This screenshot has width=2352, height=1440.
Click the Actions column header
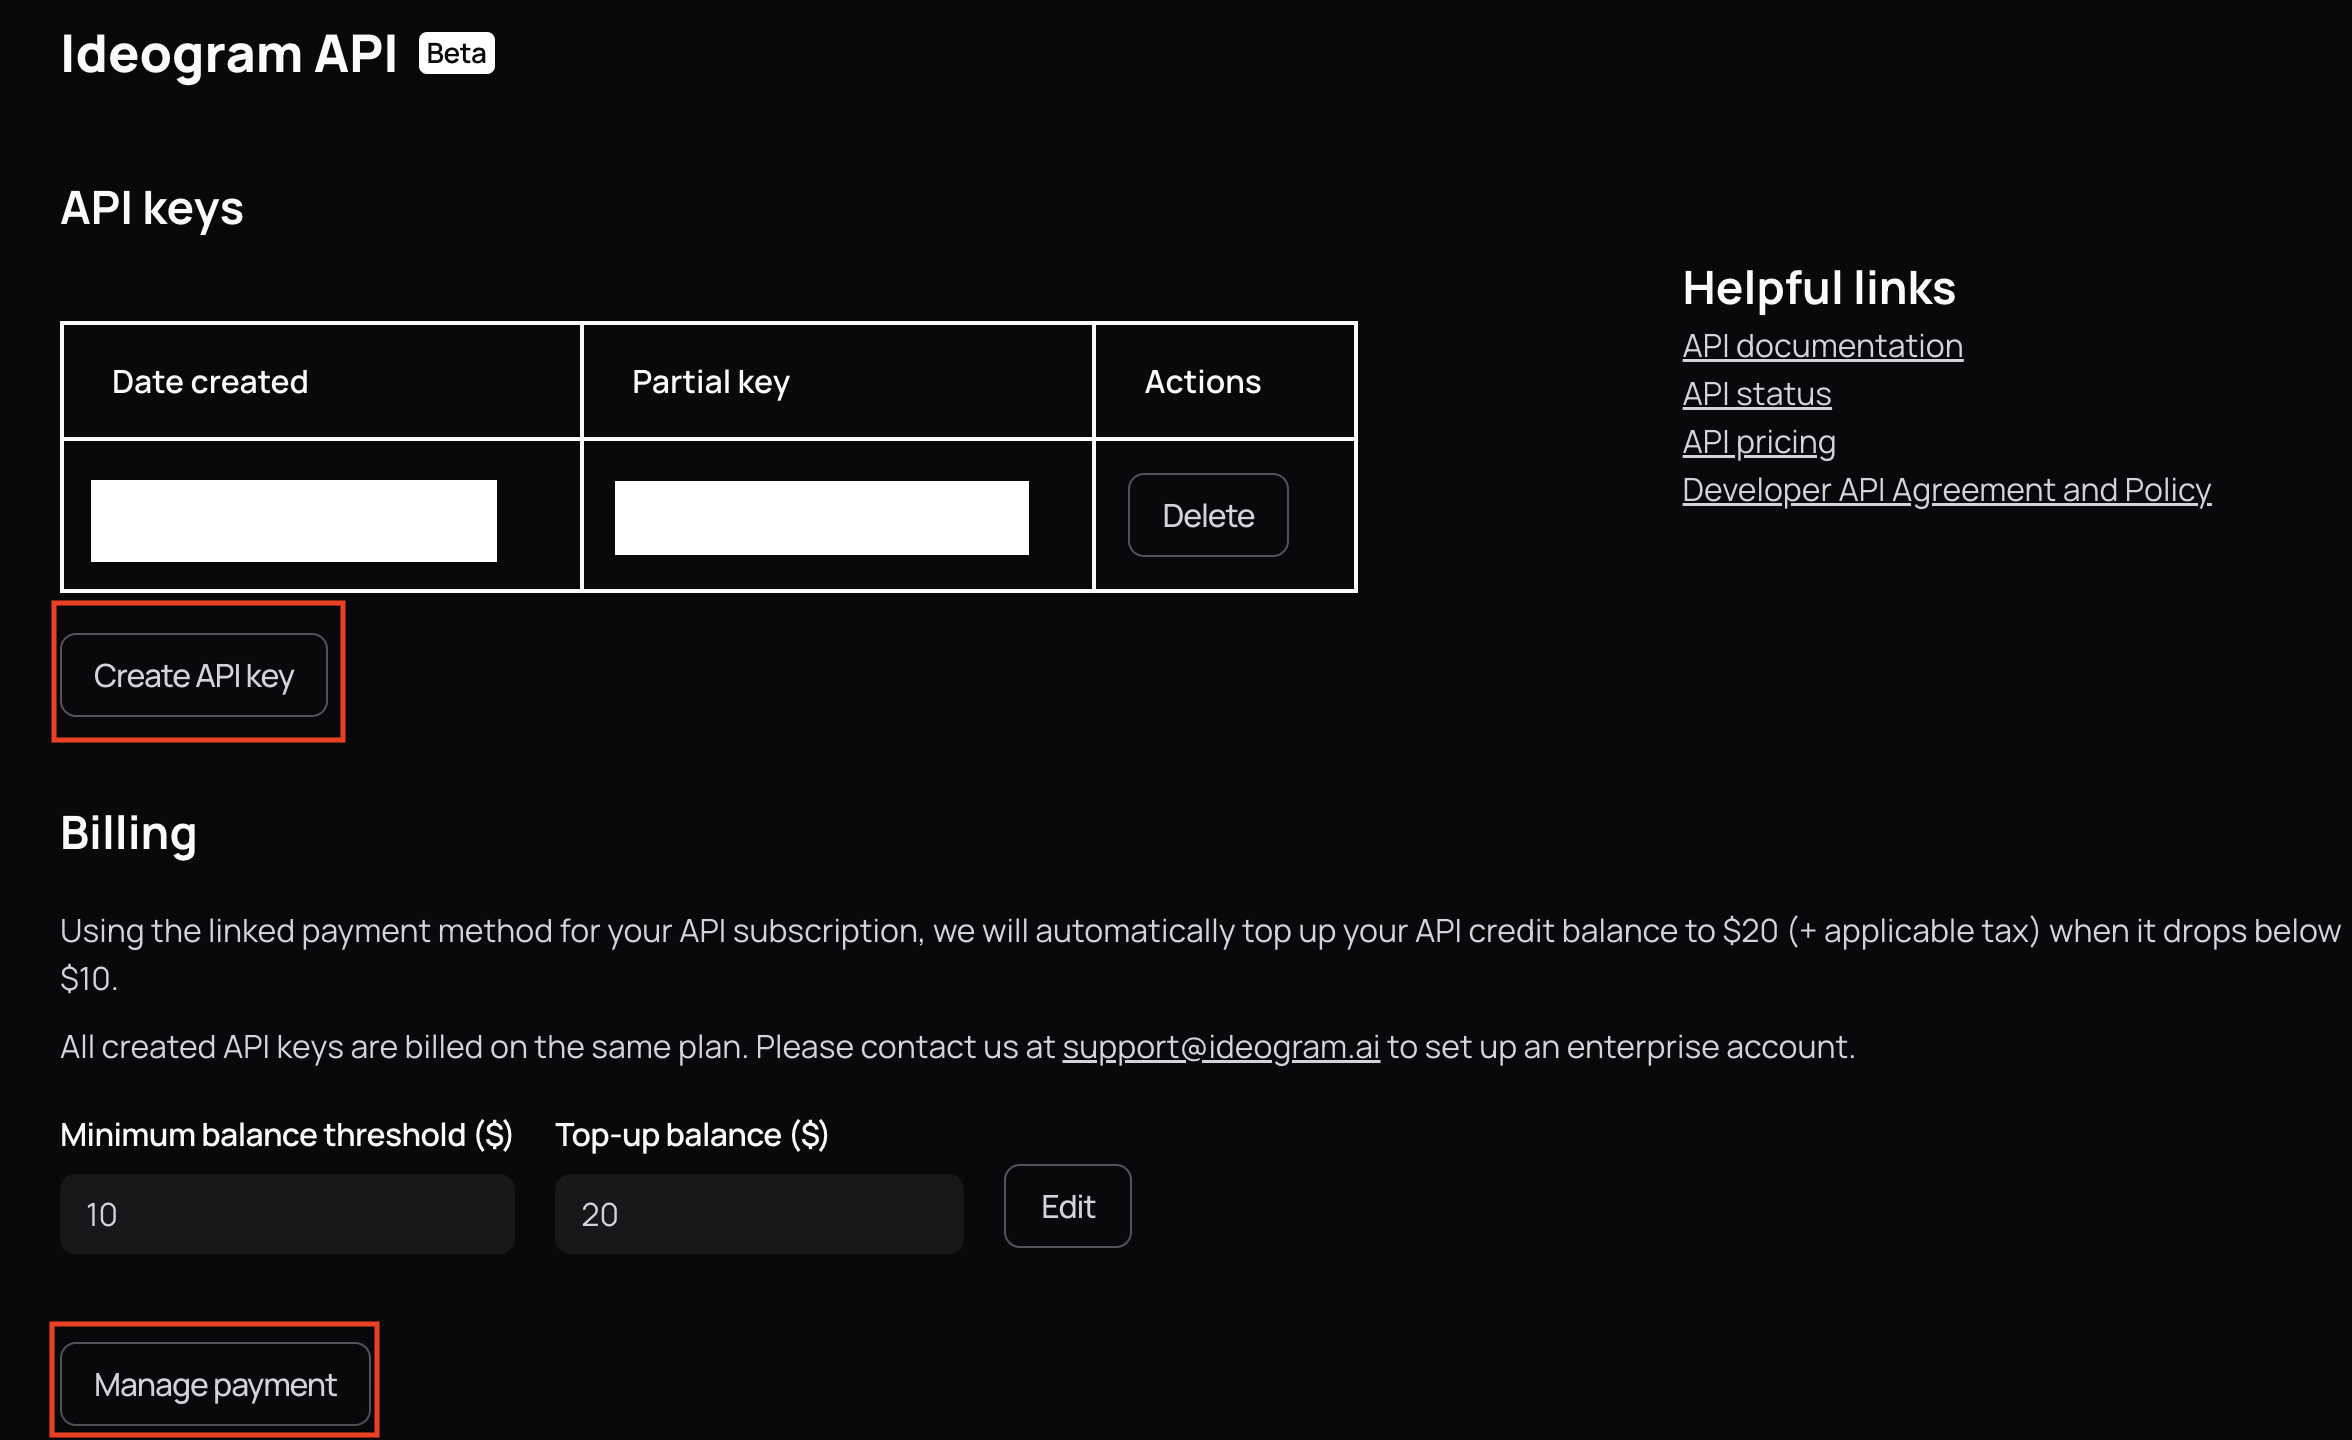click(1202, 382)
